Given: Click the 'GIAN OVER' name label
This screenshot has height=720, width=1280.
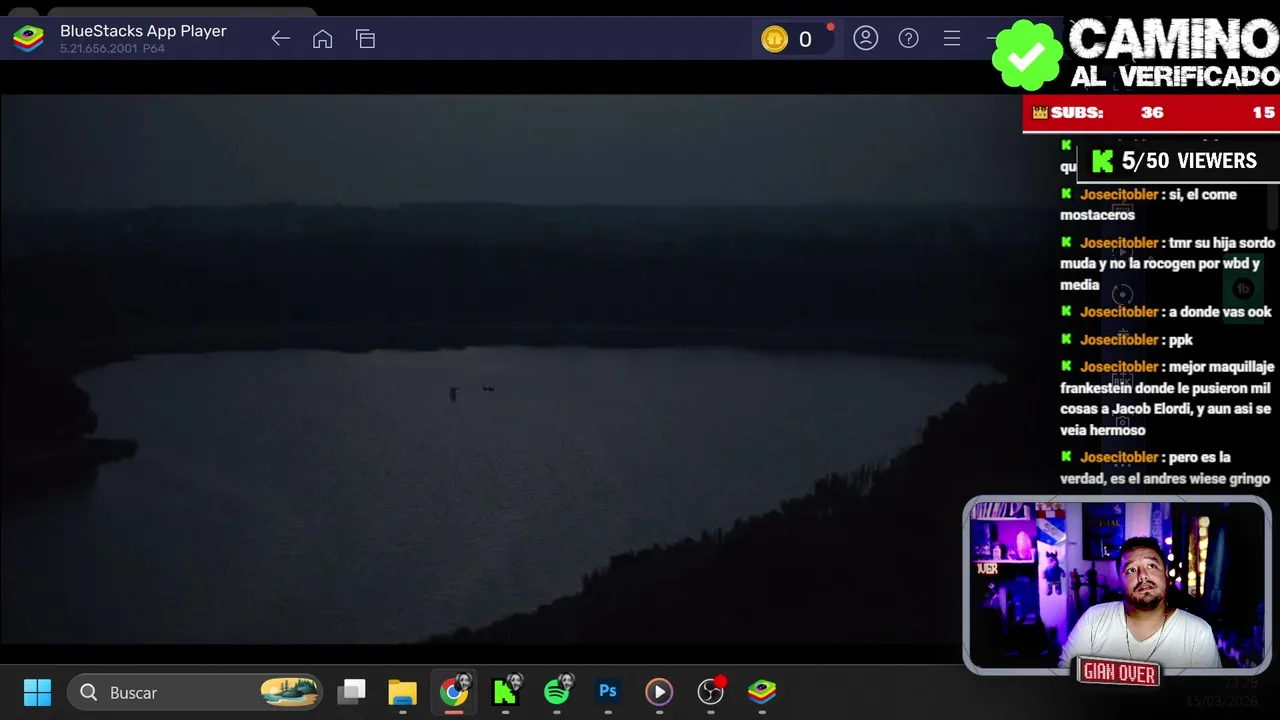Looking at the screenshot, I should 1118,674.
